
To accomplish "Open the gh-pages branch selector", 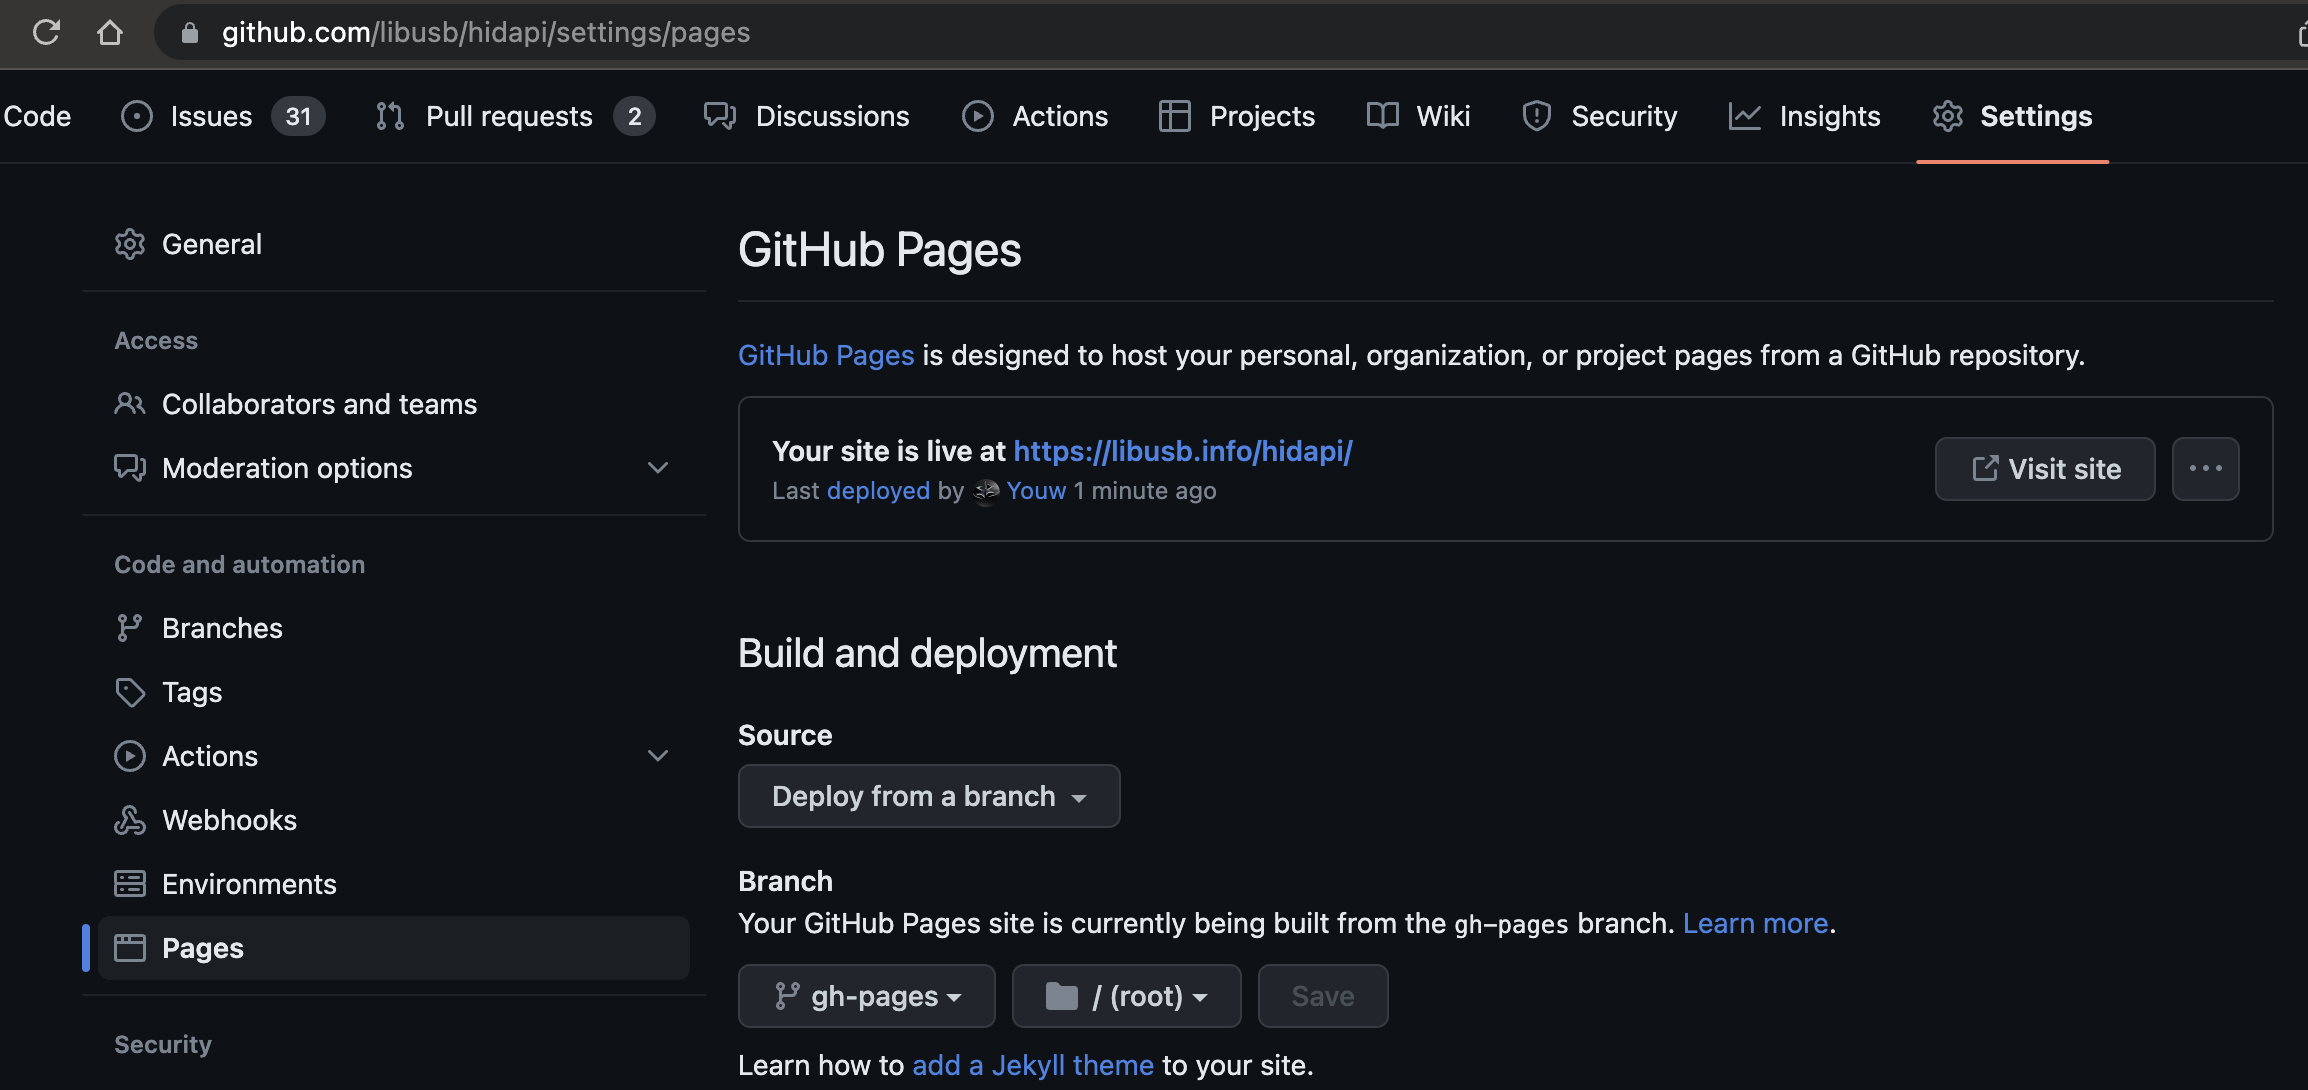I will [866, 996].
